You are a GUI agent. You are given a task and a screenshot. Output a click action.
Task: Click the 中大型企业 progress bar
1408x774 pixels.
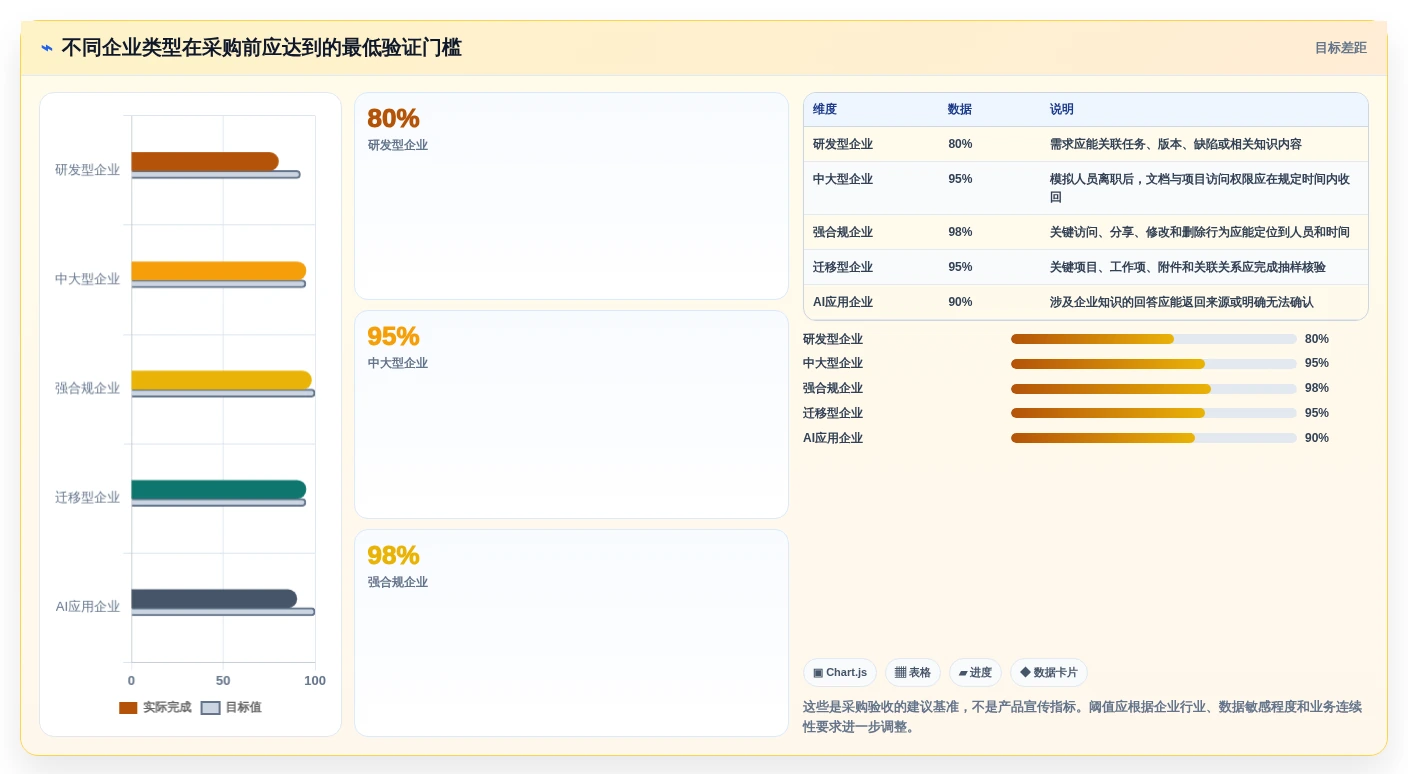(1154, 365)
